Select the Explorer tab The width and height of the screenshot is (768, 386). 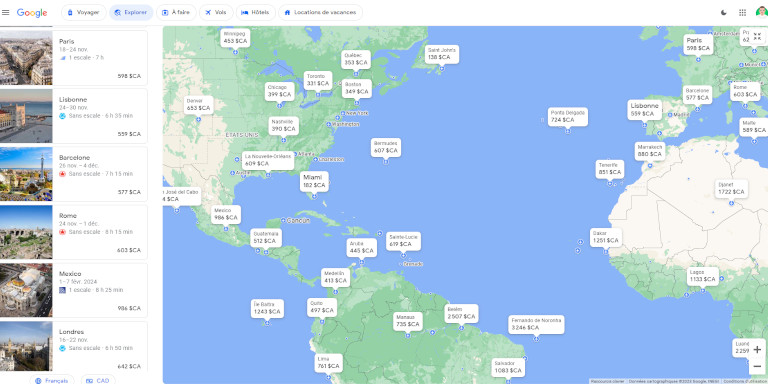pyautogui.click(x=131, y=13)
